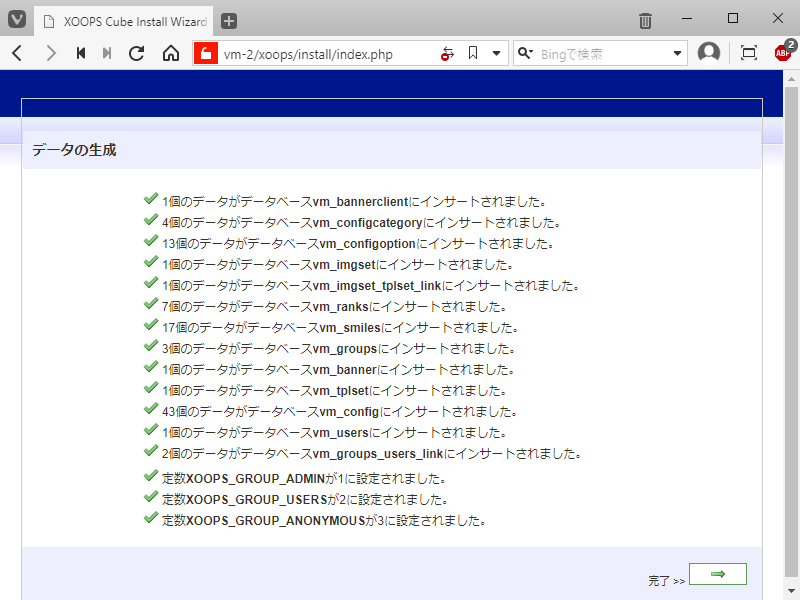The width and height of the screenshot is (800, 600).
Task: Click the blocked content icon in address bar
Action: click(447, 54)
